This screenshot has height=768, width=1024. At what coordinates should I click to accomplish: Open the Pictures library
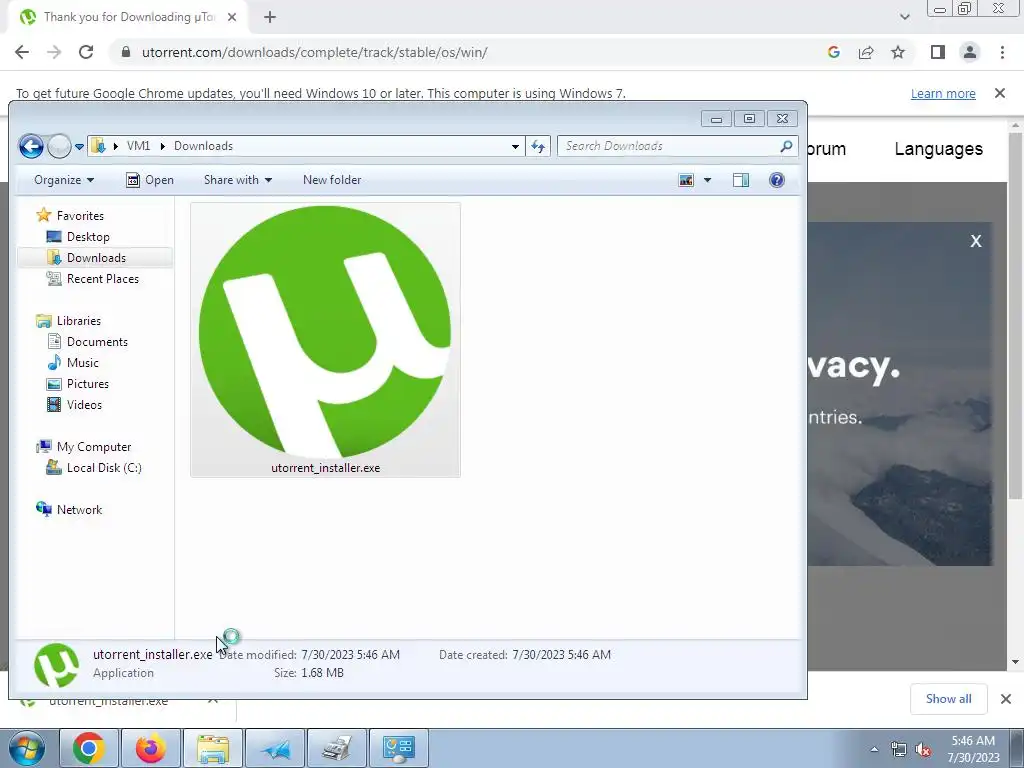click(x=88, y=383)
